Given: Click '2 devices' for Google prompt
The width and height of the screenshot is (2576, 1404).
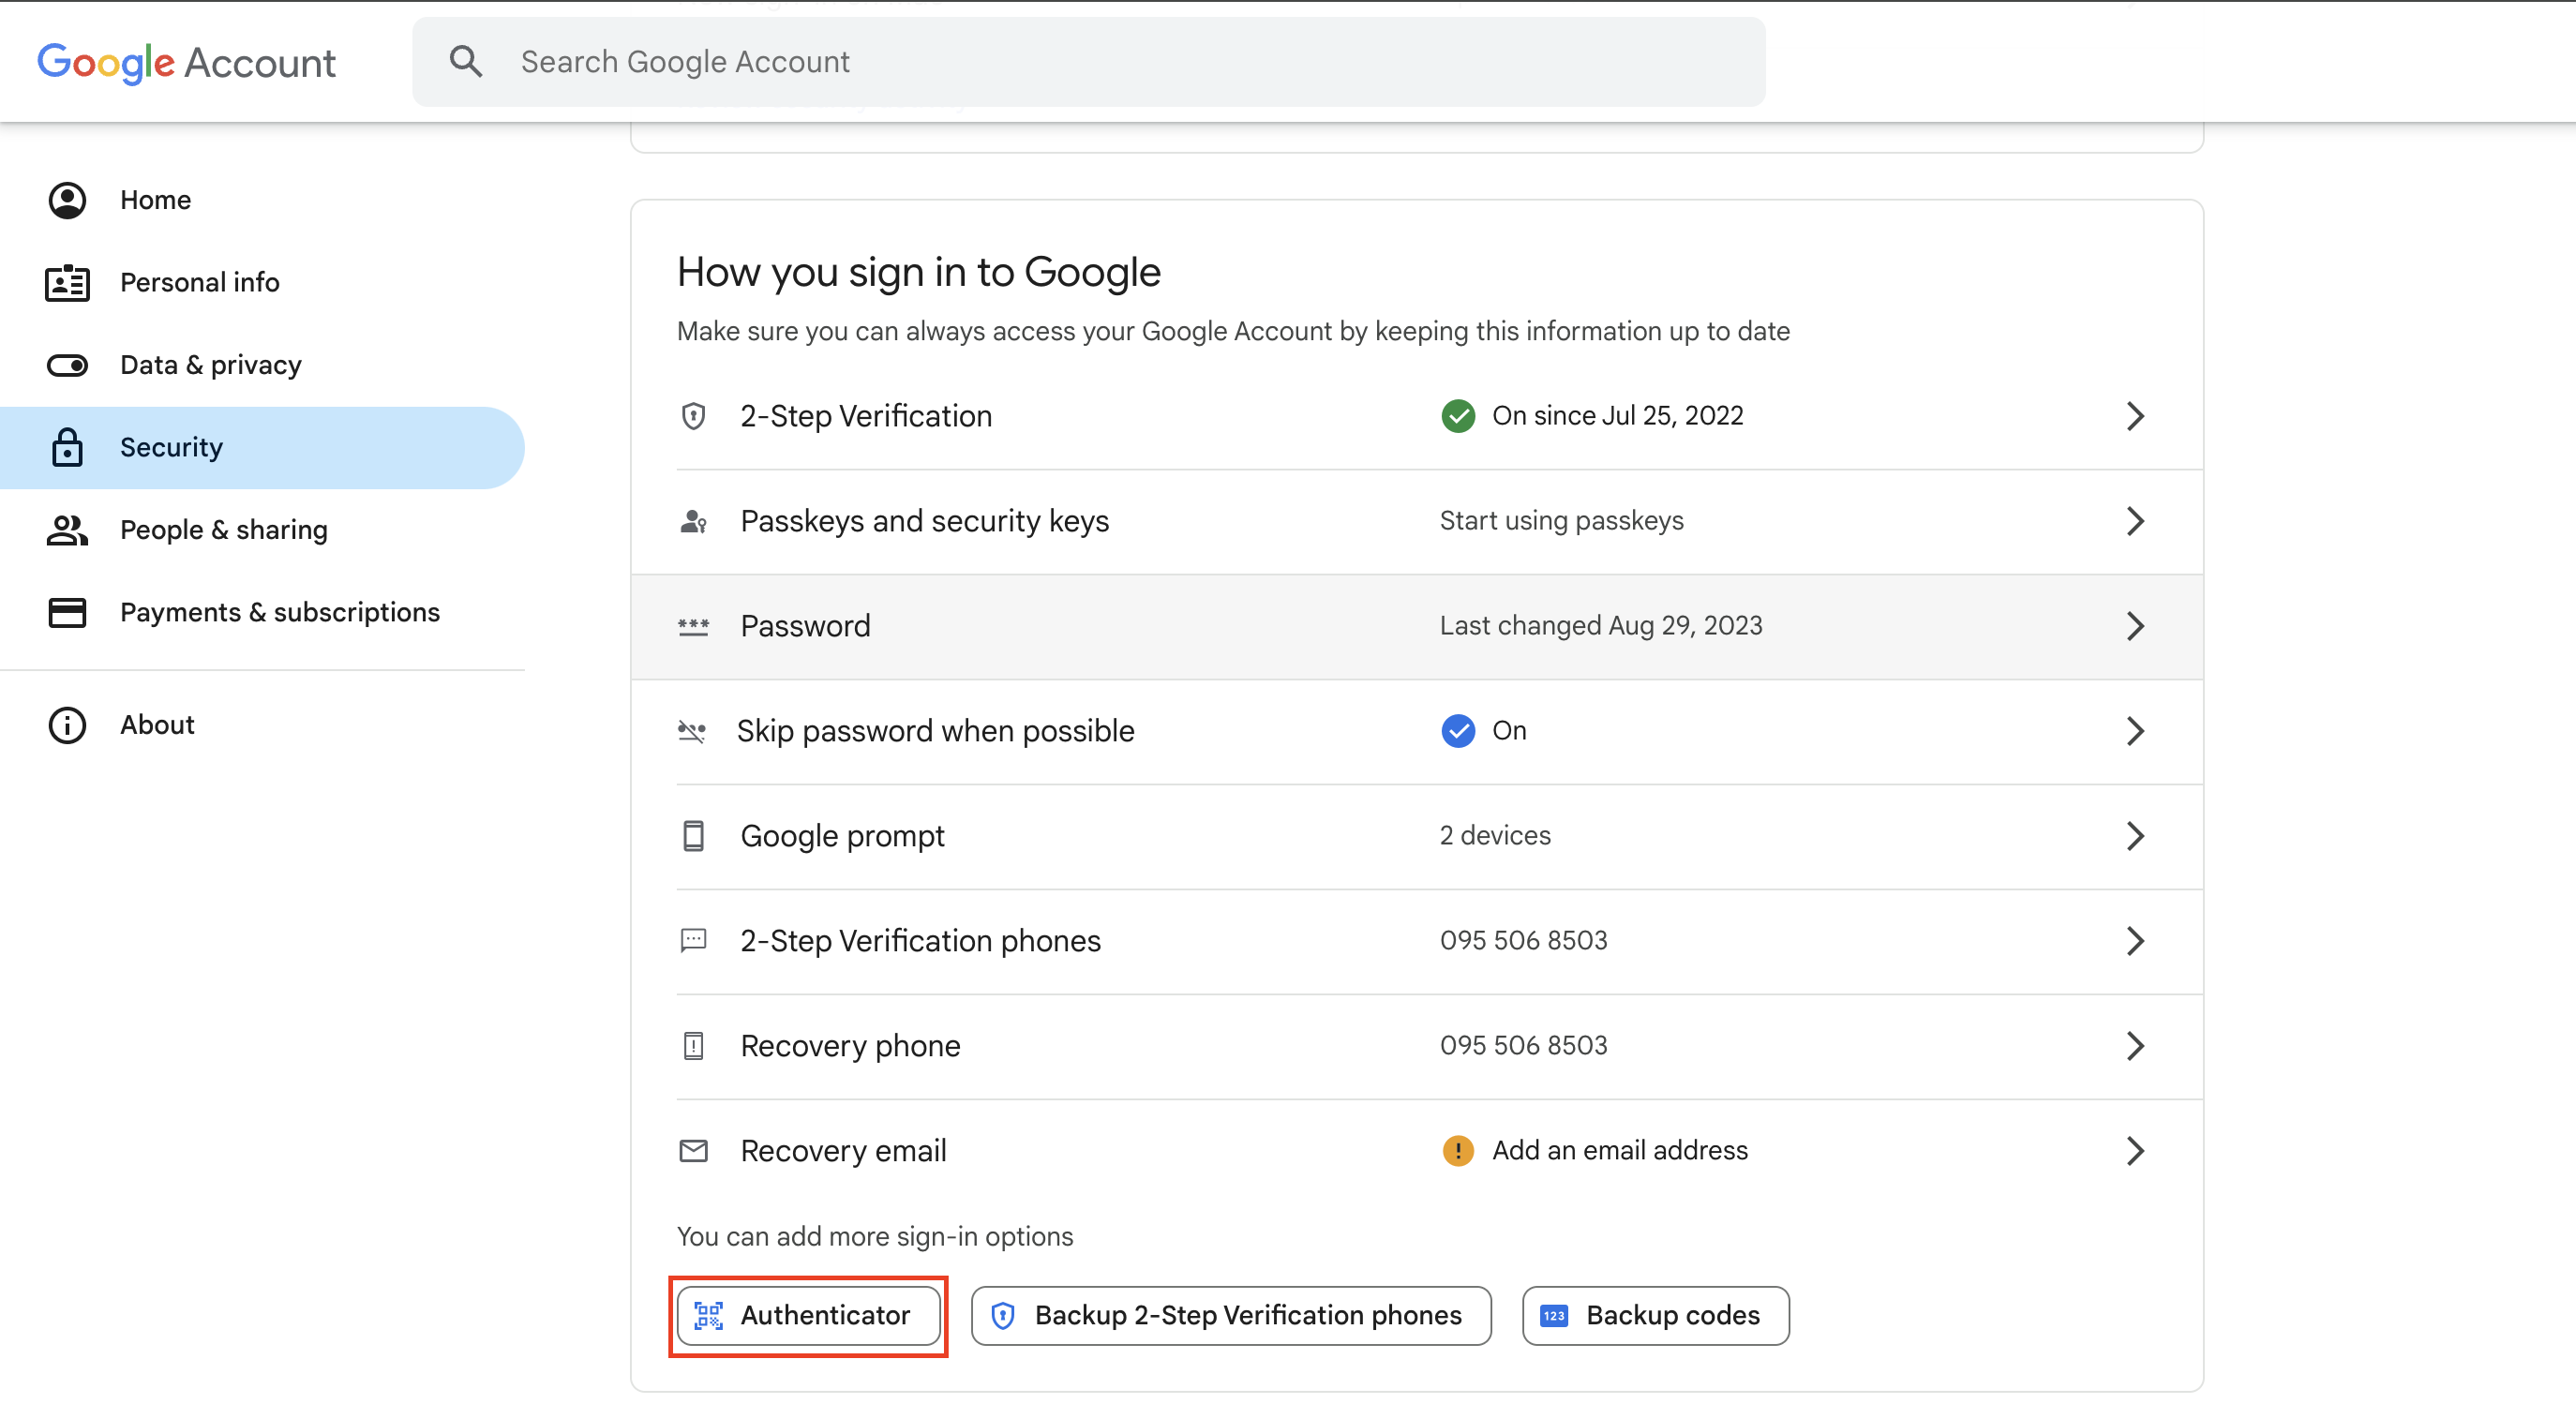Looking at the screenshot, I should 1495,836.
